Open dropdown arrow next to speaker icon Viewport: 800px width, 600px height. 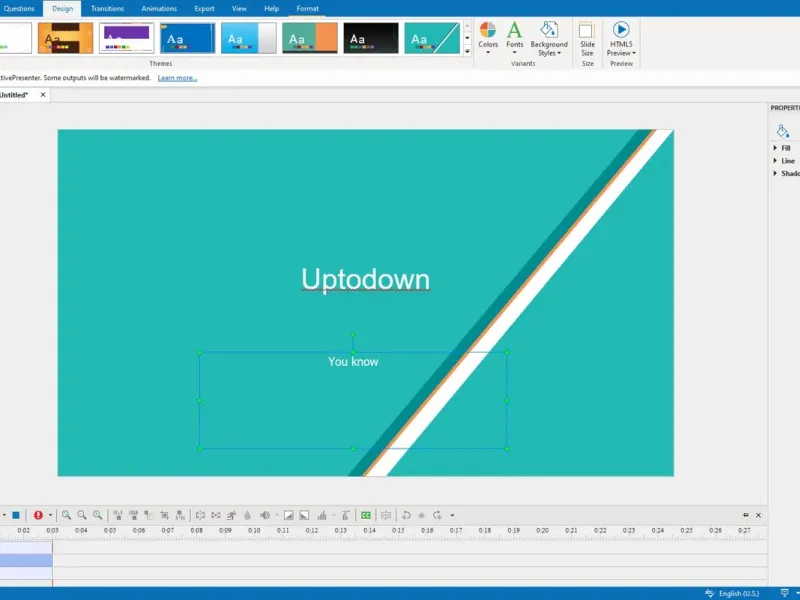click(x=277, y=515)
